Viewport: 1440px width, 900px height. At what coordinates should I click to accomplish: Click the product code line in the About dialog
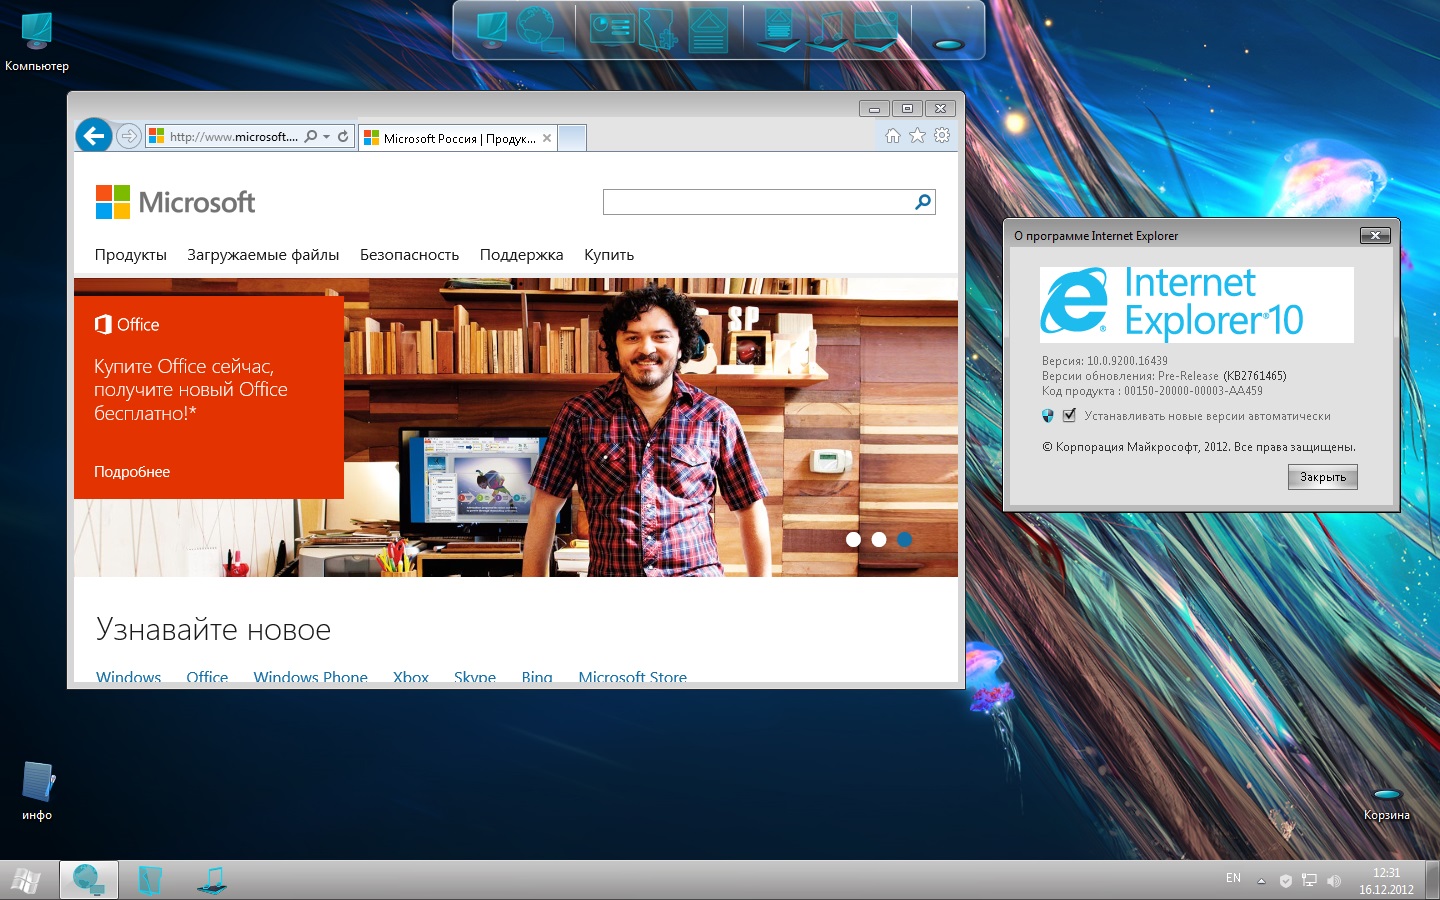coord(1152,391)
